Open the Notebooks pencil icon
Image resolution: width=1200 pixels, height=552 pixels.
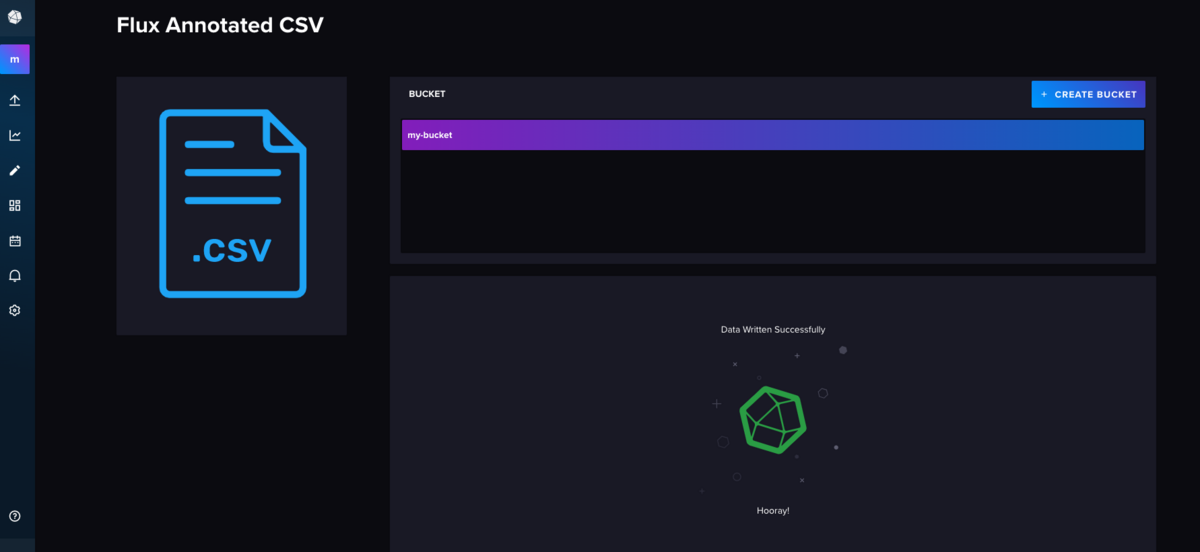[14, 170]
